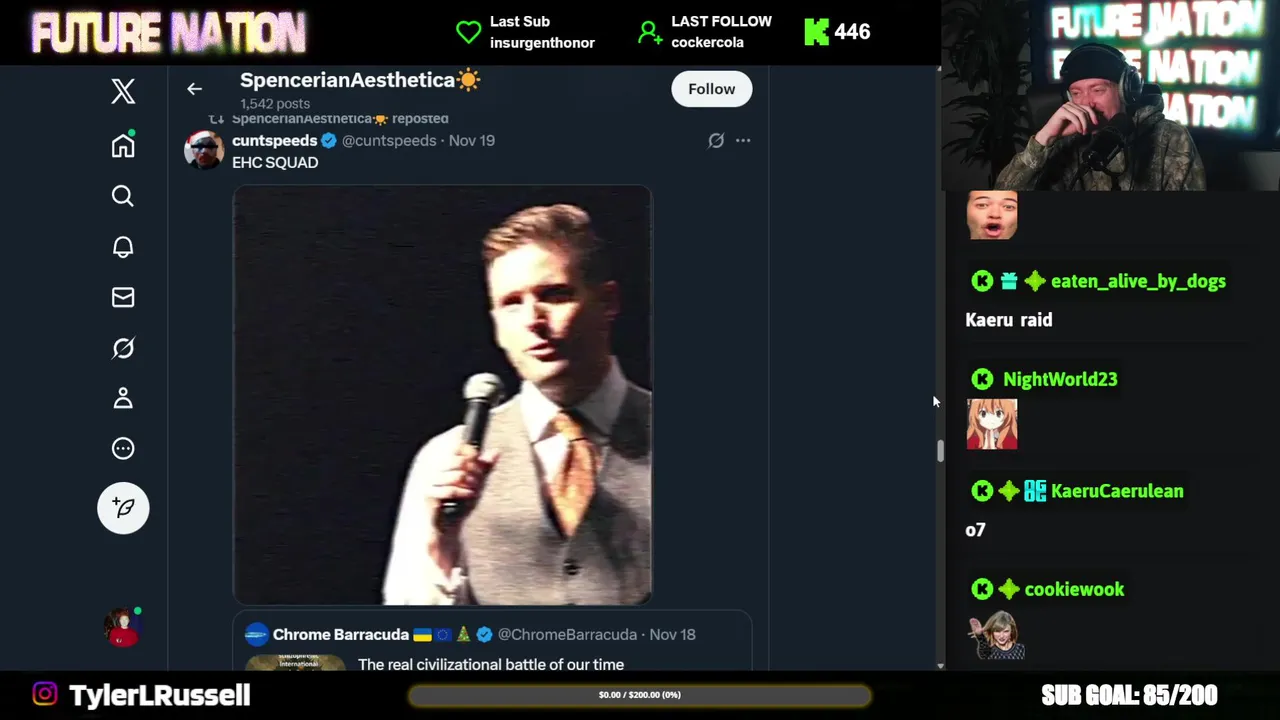Go back using the arrow icon
This screenshot has width=1280, height=720.
195,89
